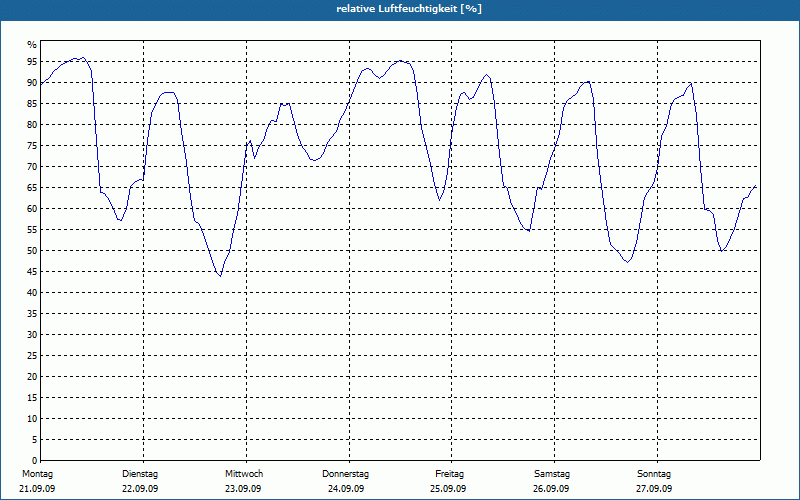Select the Mittwoch day label
This screenshot has width=800, height=500.
(244, 474)
